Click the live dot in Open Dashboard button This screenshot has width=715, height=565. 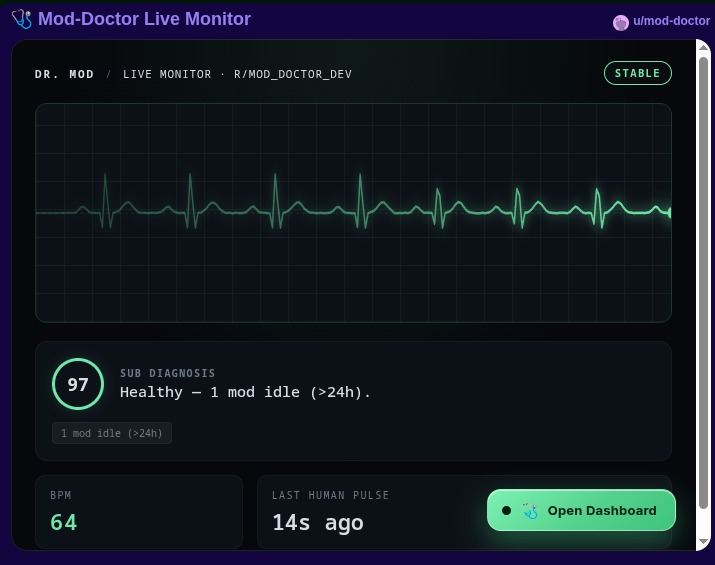point(506,510)
